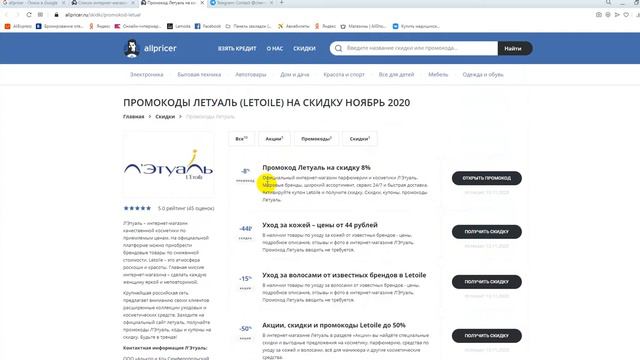Open the Бытовая техника category
Viewport: 640px width, 360px height.
[199, 75]
